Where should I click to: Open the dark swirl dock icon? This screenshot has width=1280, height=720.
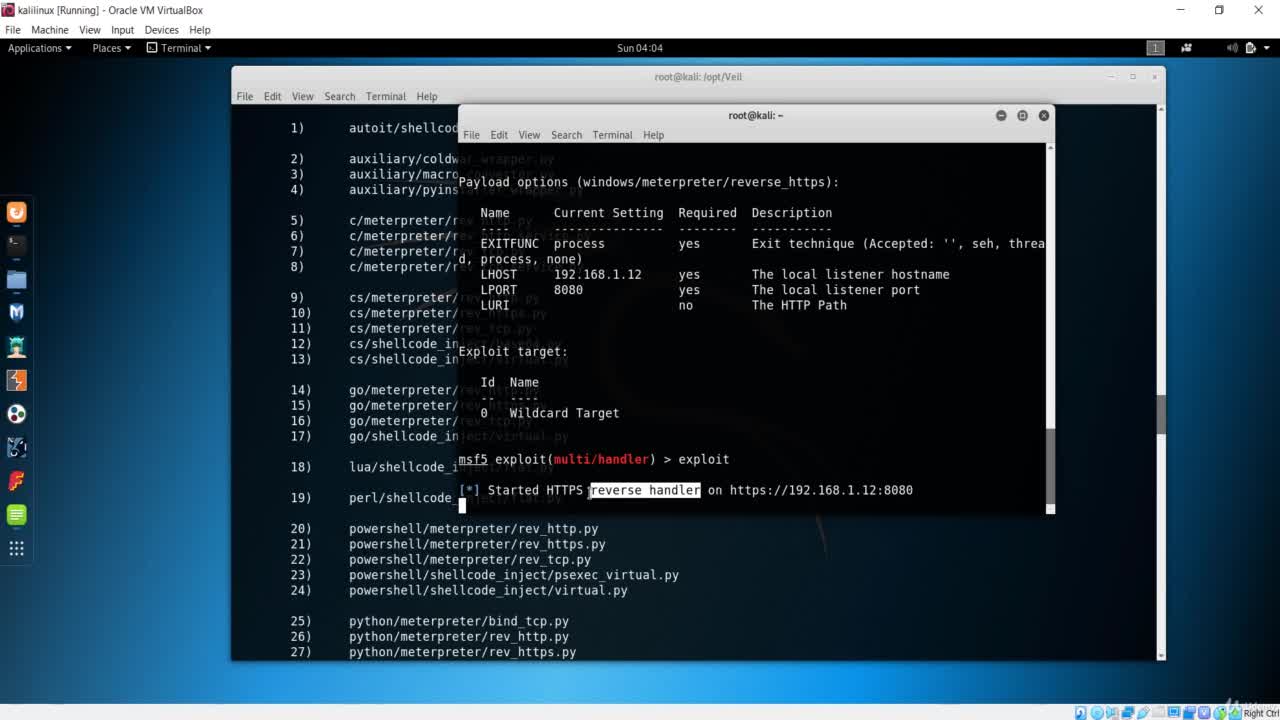click(16, 447)
